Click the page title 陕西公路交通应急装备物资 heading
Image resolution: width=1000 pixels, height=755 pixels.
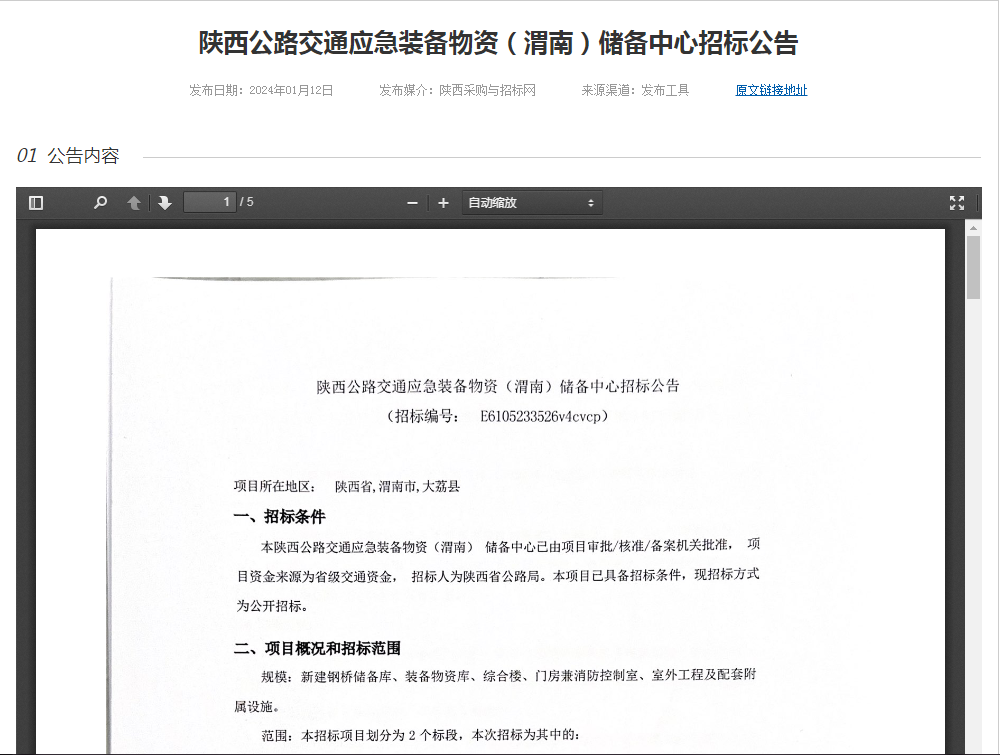tap(498, 44)
